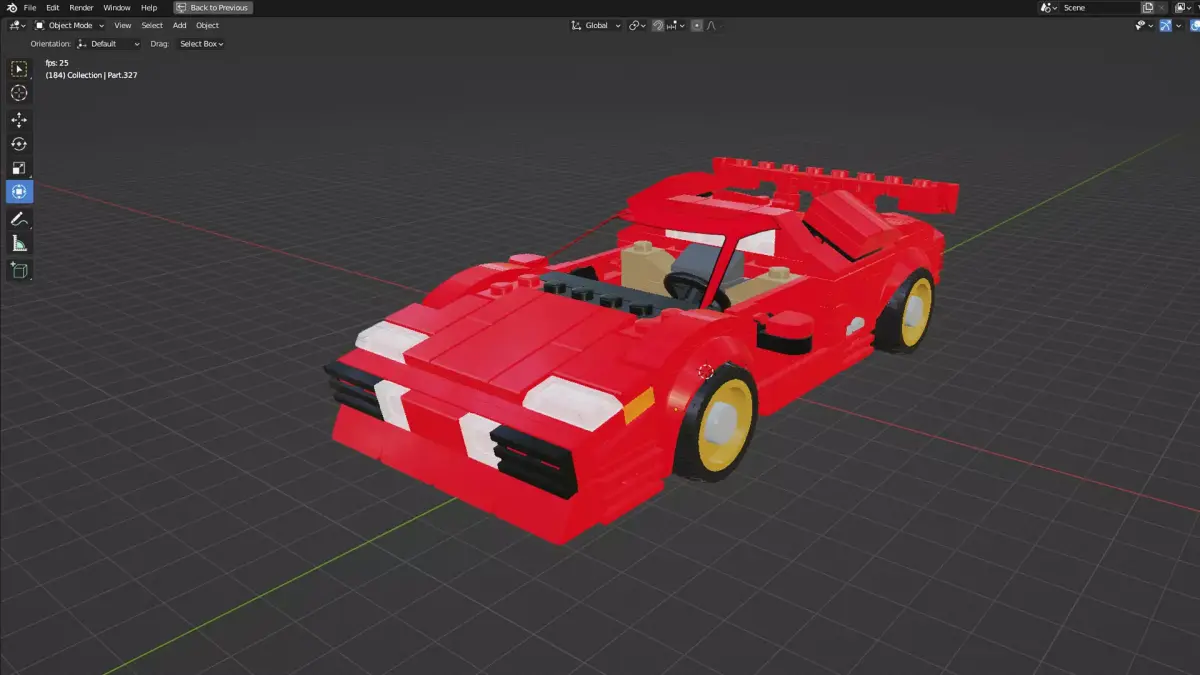Open the Blender logo menu
Viewport: 1200px width, 675px height.
click(11, 7)
